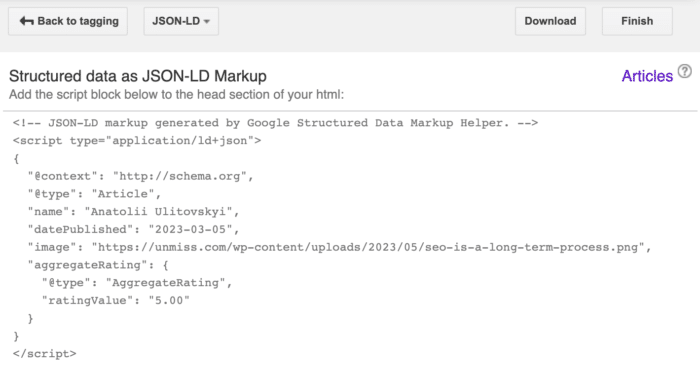Expand the JSON-LD format dropdown
700x373 pixels.
pyautogui.click(x=181, y=21)
